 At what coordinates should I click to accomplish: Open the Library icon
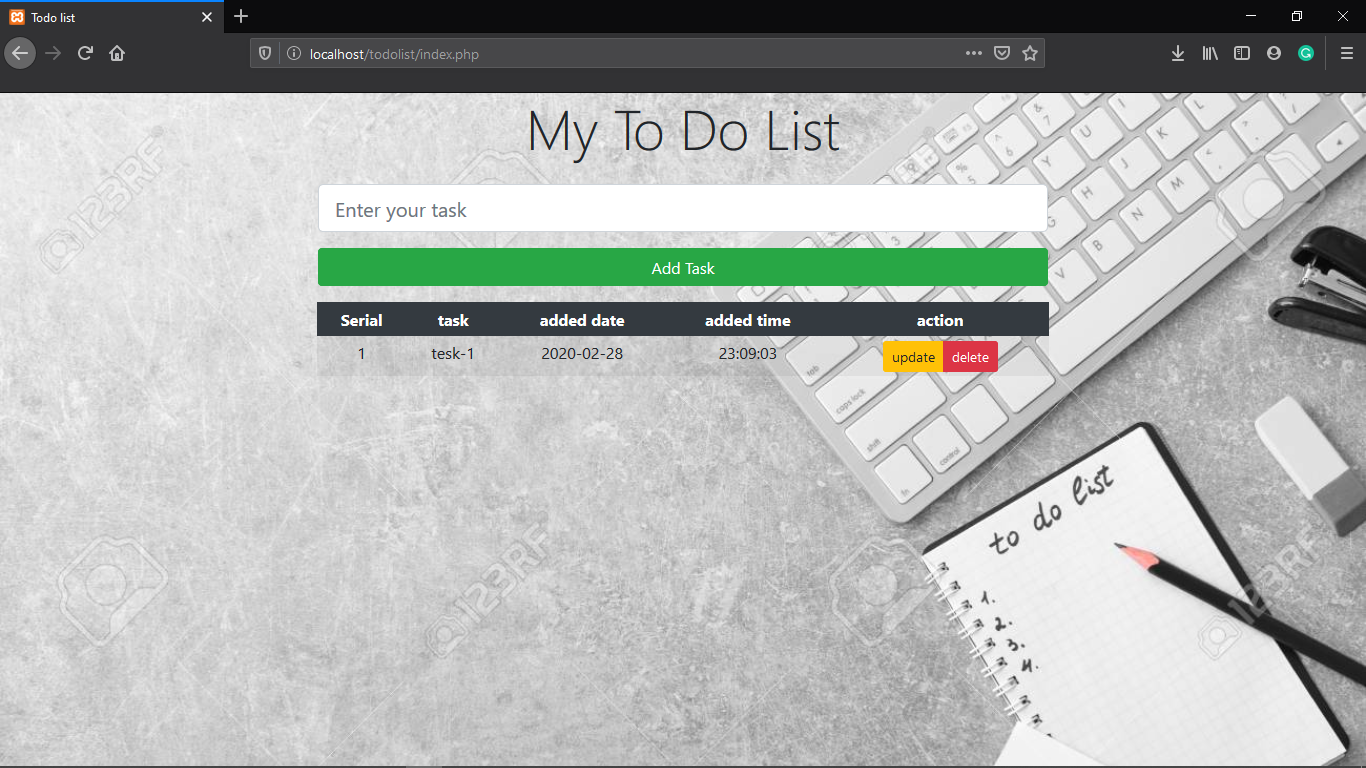point(1210,54)
